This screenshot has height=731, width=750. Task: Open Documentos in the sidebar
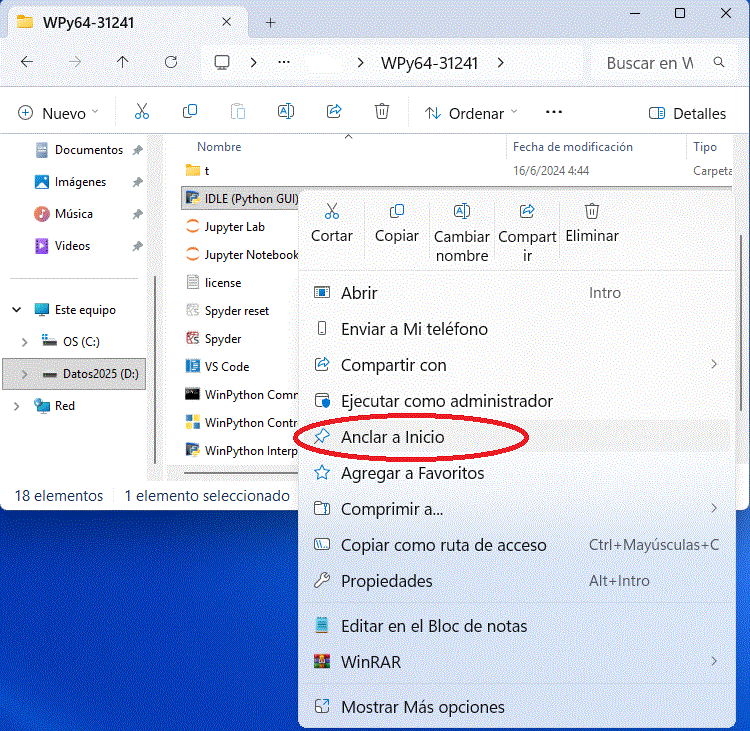point(79,150)
